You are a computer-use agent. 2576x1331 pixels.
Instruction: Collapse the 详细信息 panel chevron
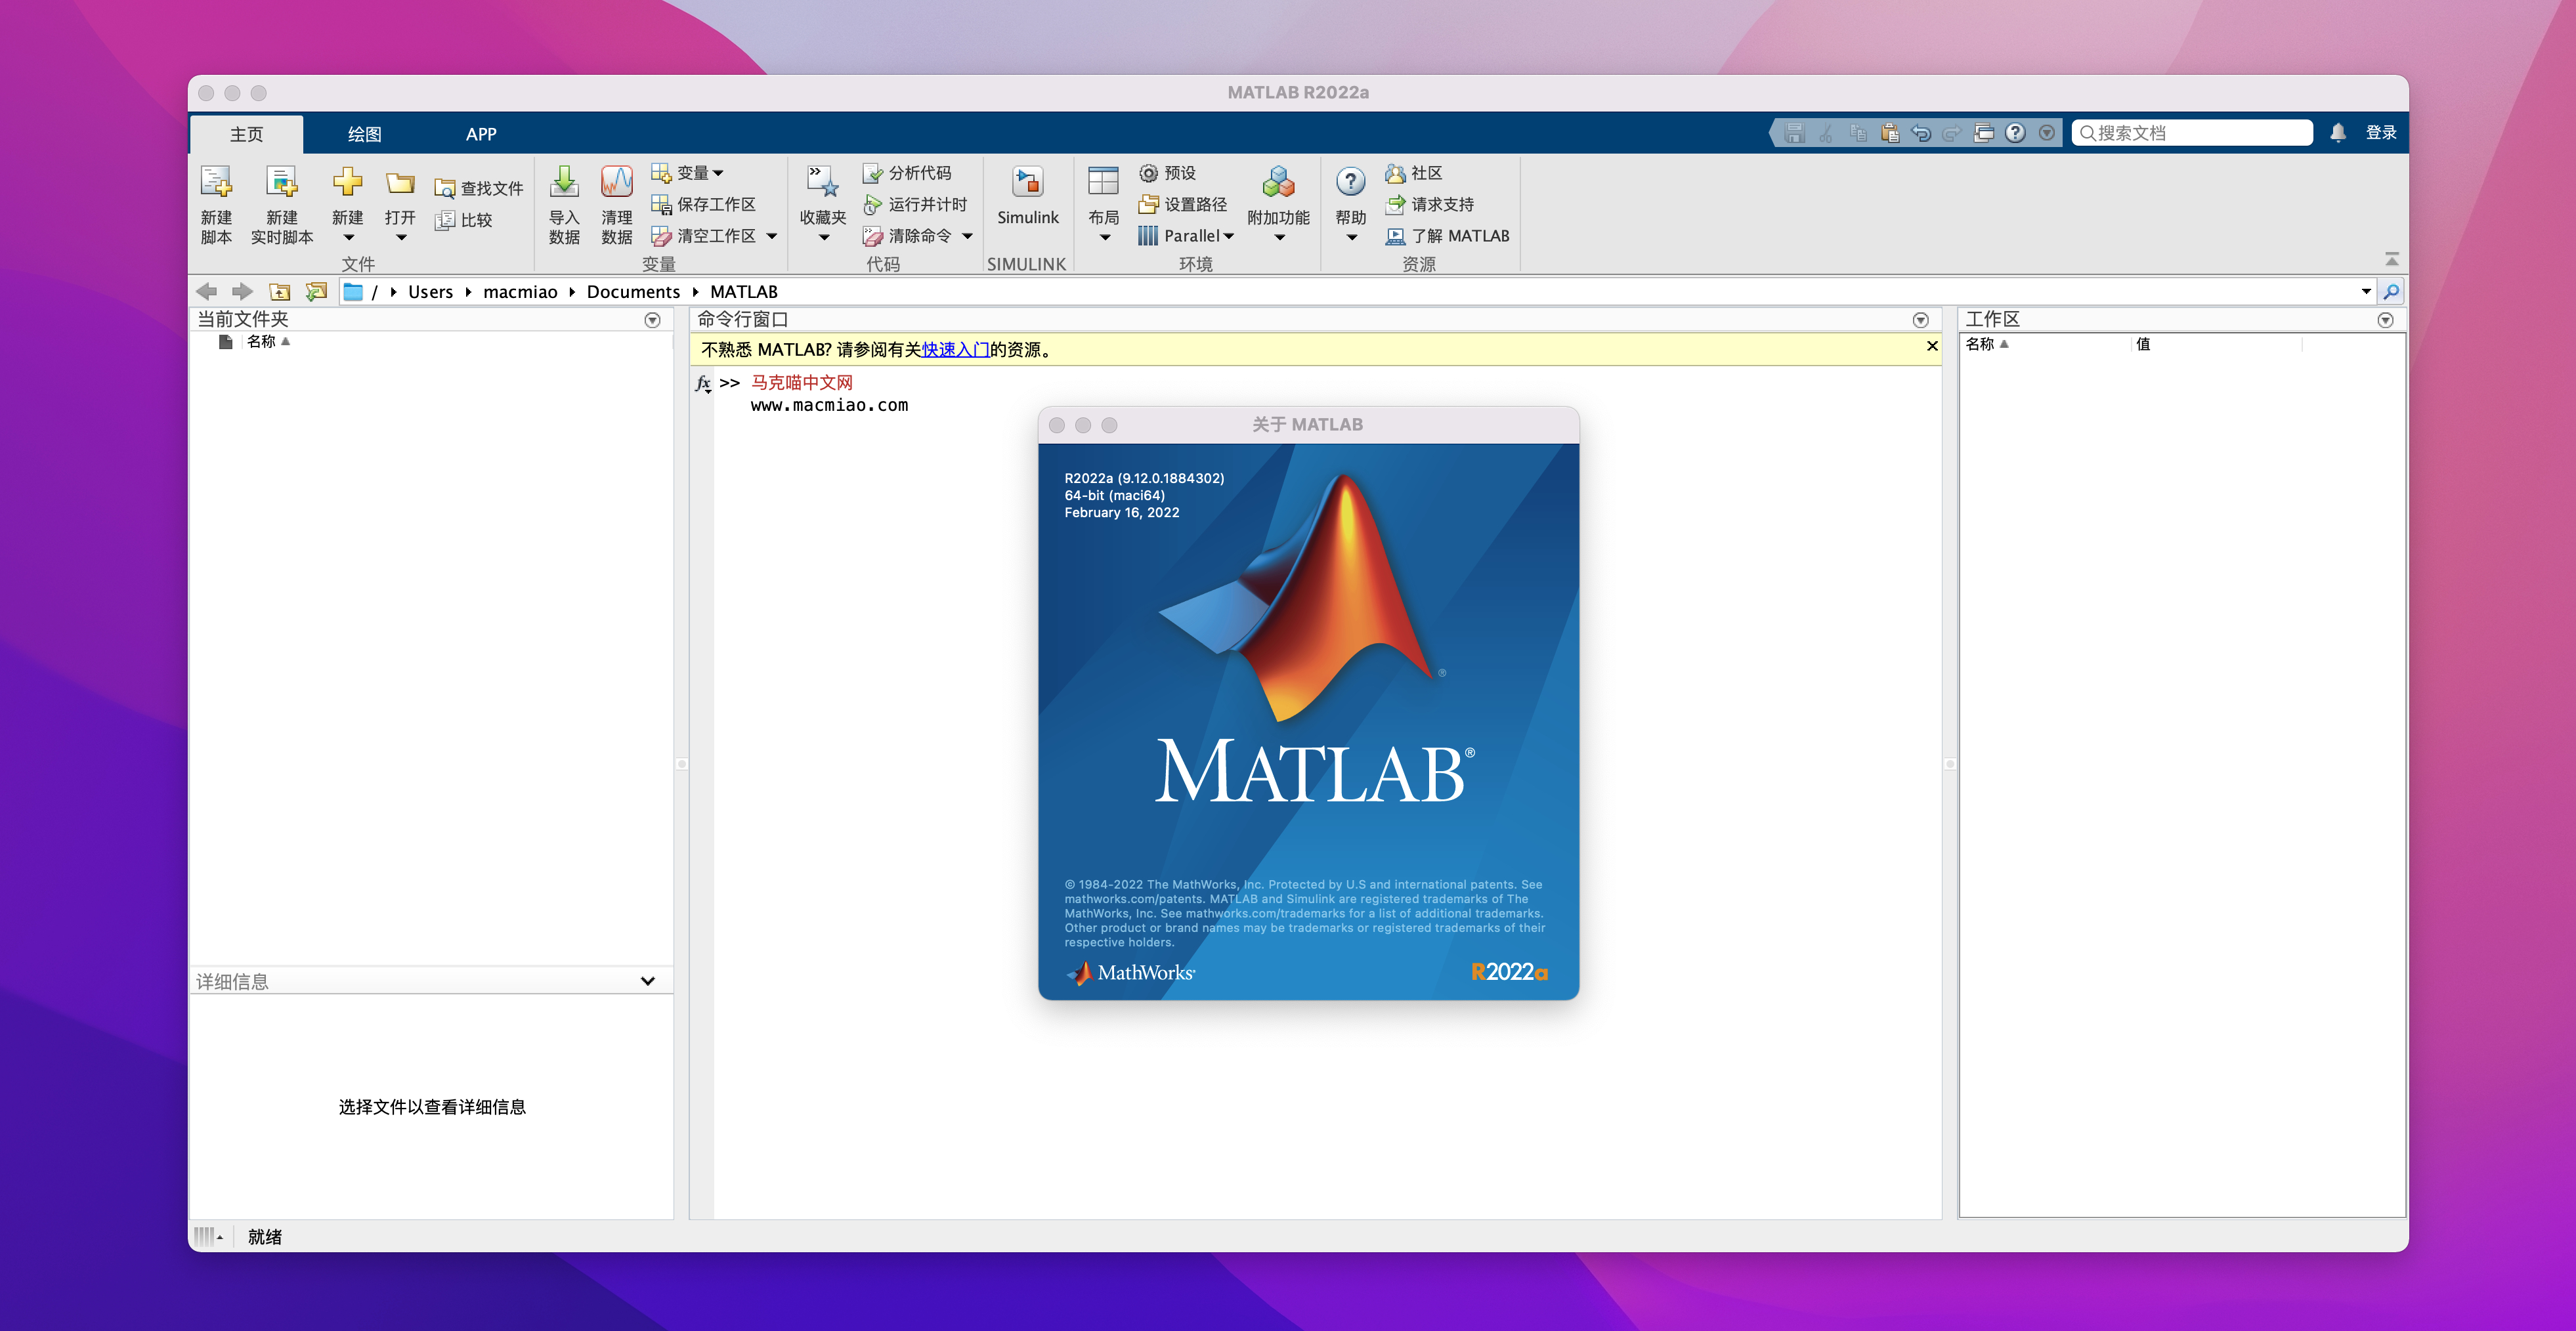647,981
